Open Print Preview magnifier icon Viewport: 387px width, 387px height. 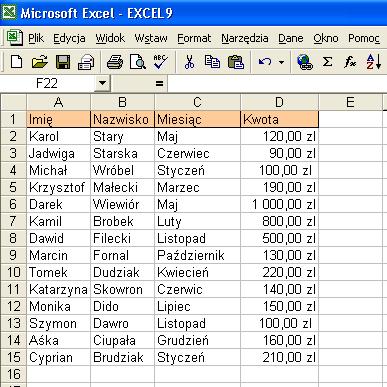138,62
